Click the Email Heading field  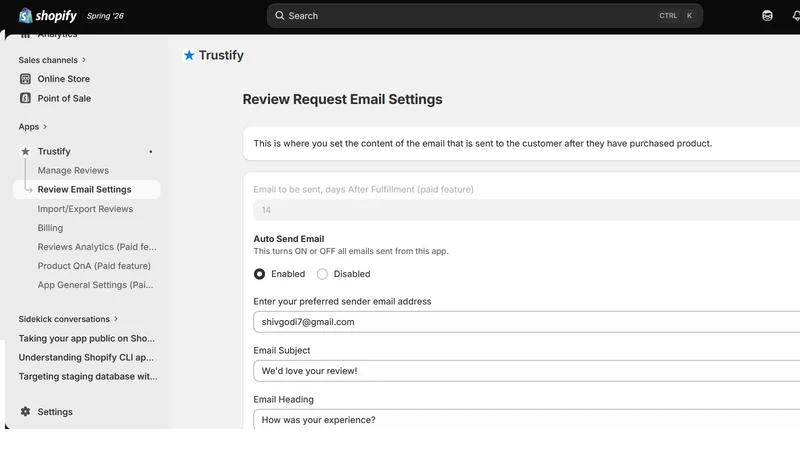coord(527,419)
